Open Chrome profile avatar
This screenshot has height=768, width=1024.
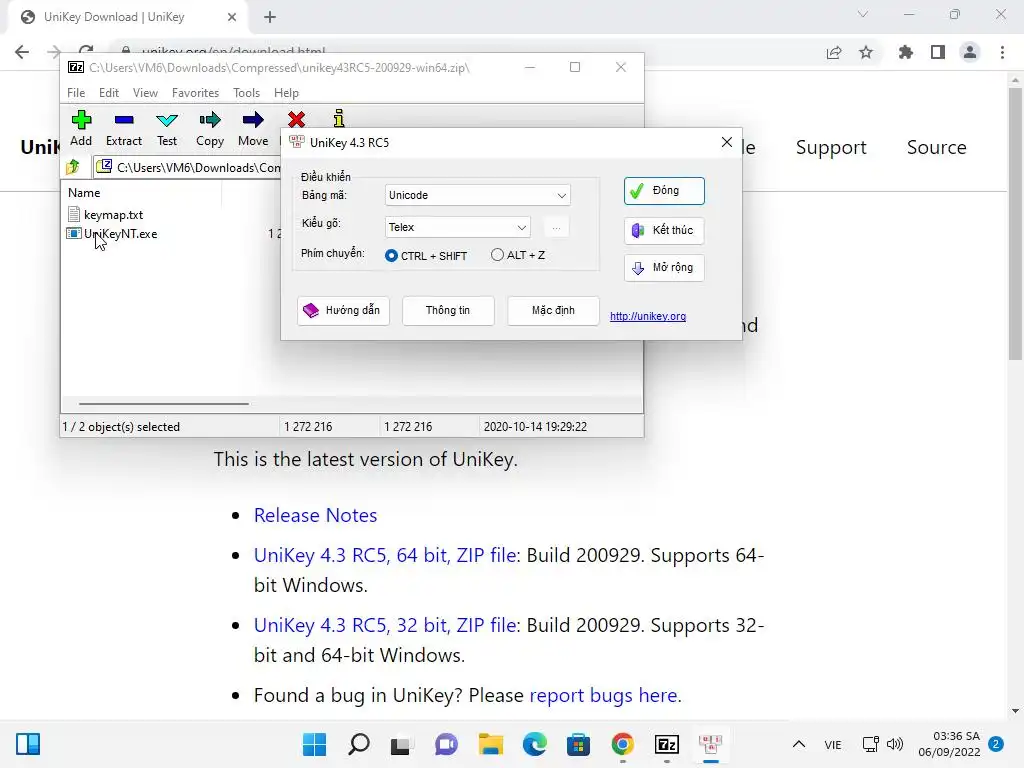(970, 52)
